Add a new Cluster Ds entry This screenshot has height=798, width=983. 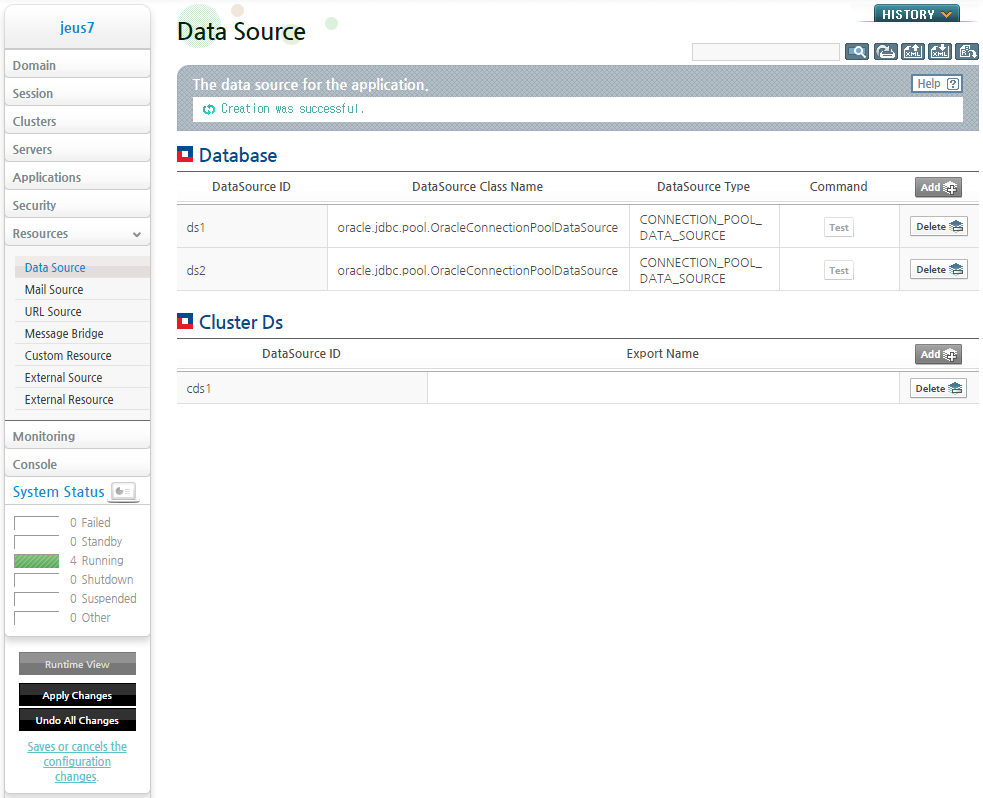click(938, 354)
